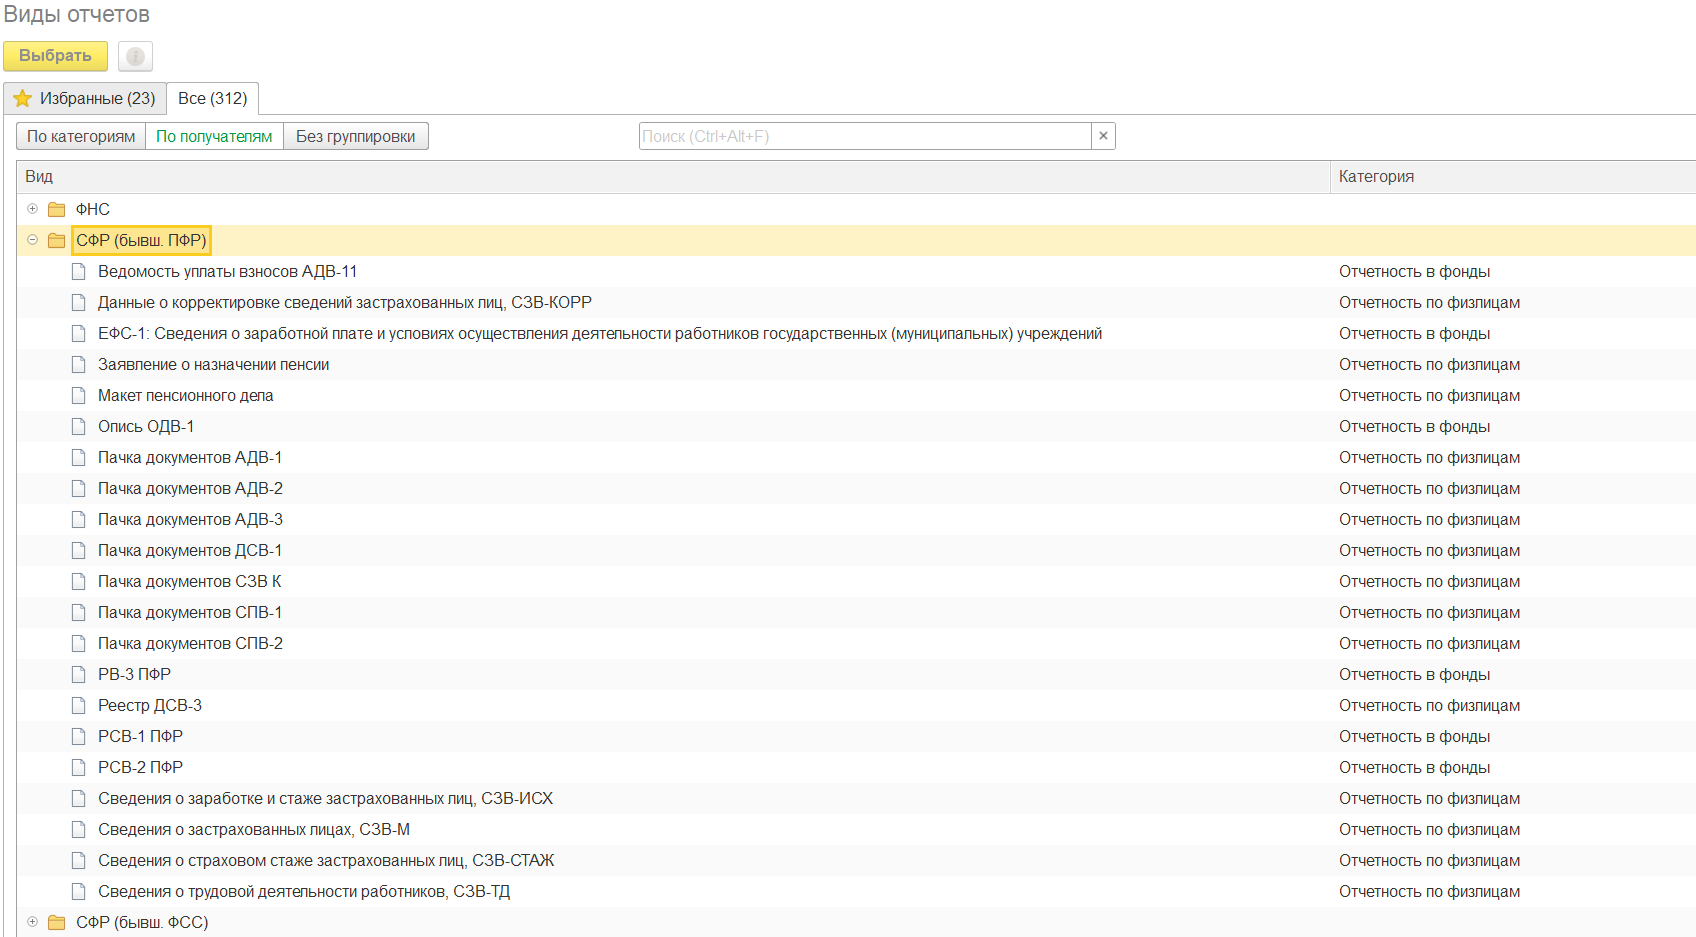
Task: Select Пачка документов ДСВ-1
Action: coord(190,550)
